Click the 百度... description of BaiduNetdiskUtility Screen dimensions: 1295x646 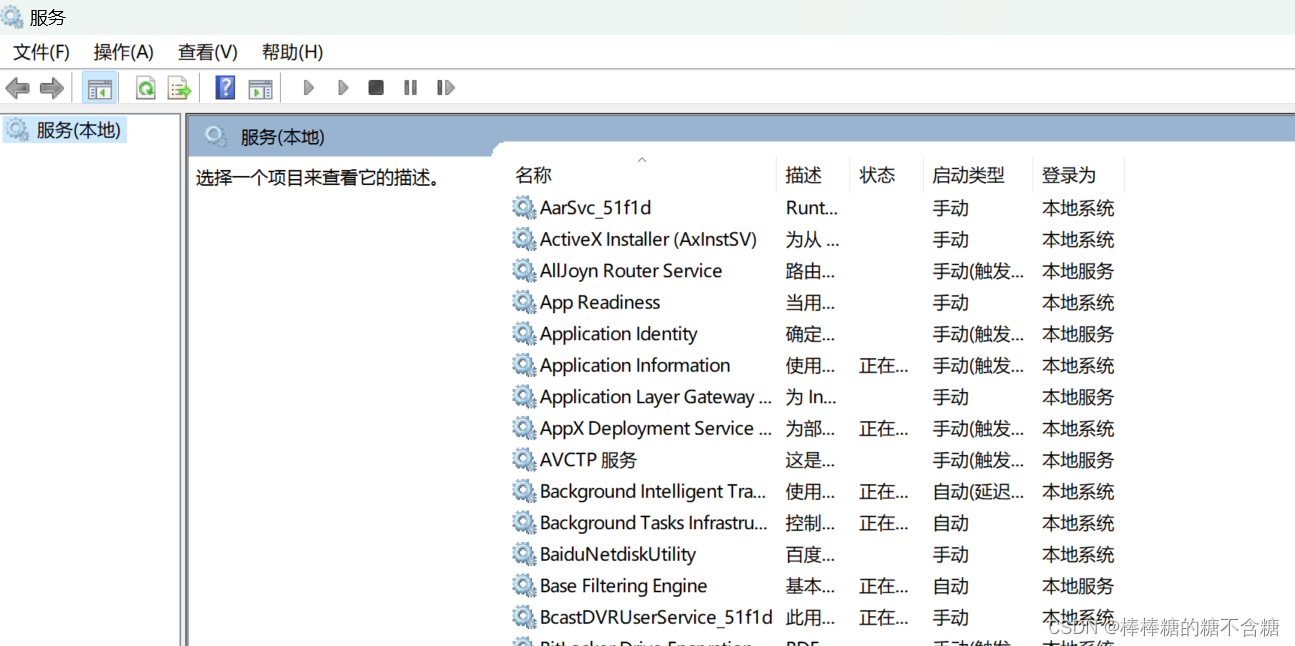coord(810,554)
